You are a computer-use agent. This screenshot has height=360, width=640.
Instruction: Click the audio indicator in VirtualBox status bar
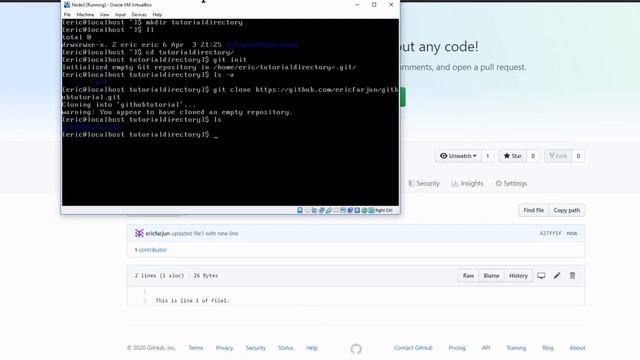(313, 210)
